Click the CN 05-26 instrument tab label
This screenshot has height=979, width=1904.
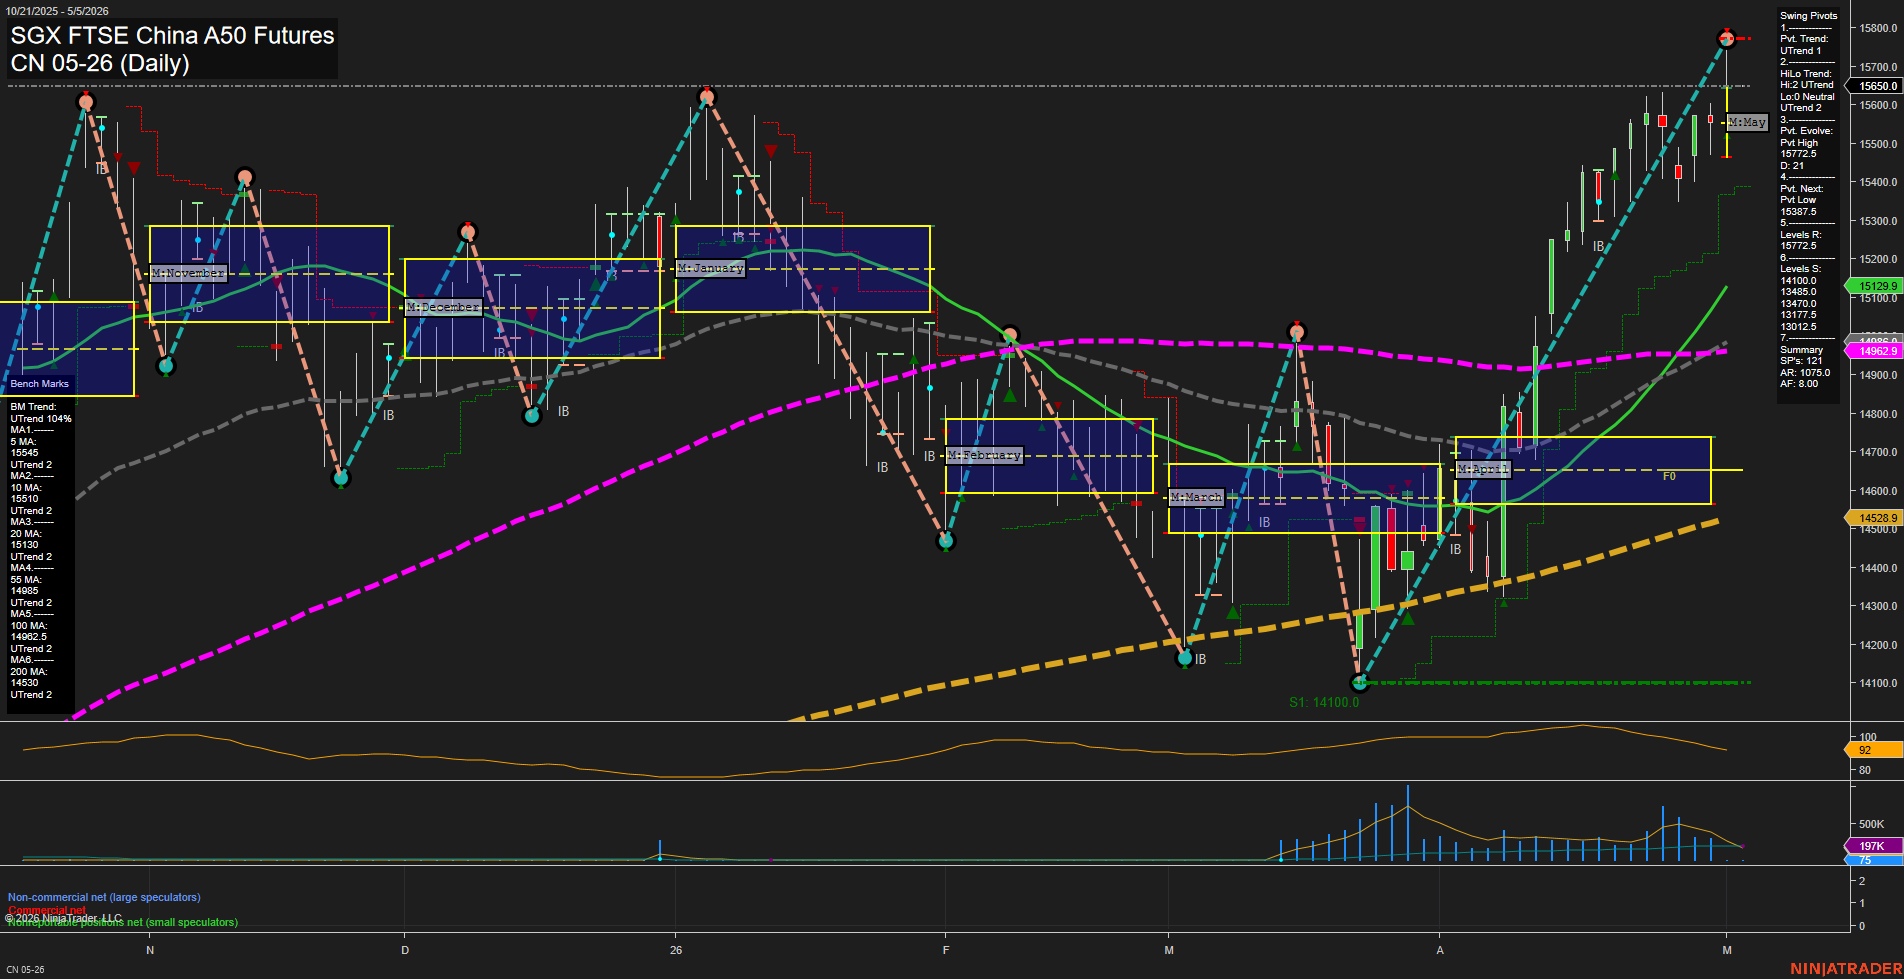pos(25,969)
